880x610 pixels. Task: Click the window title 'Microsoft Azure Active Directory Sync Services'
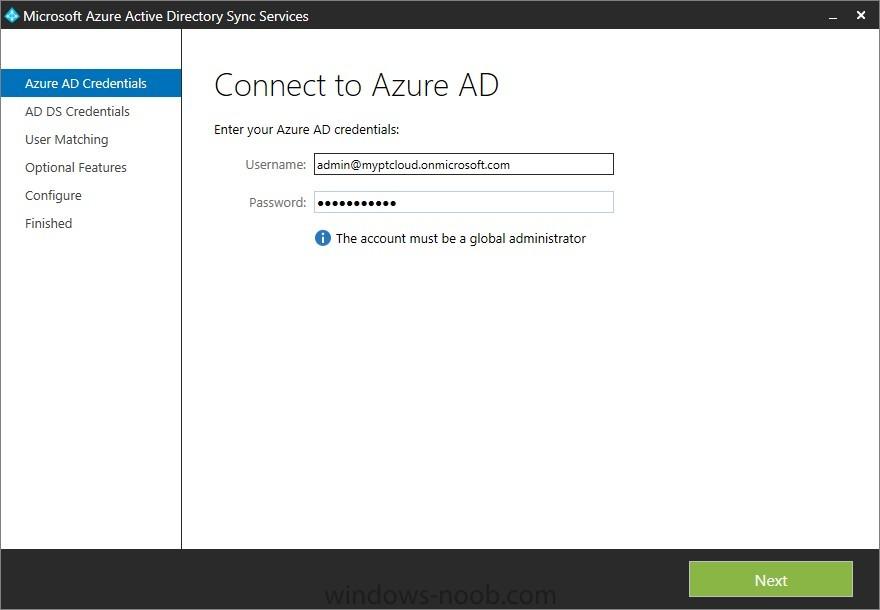[x=166, y=16]
